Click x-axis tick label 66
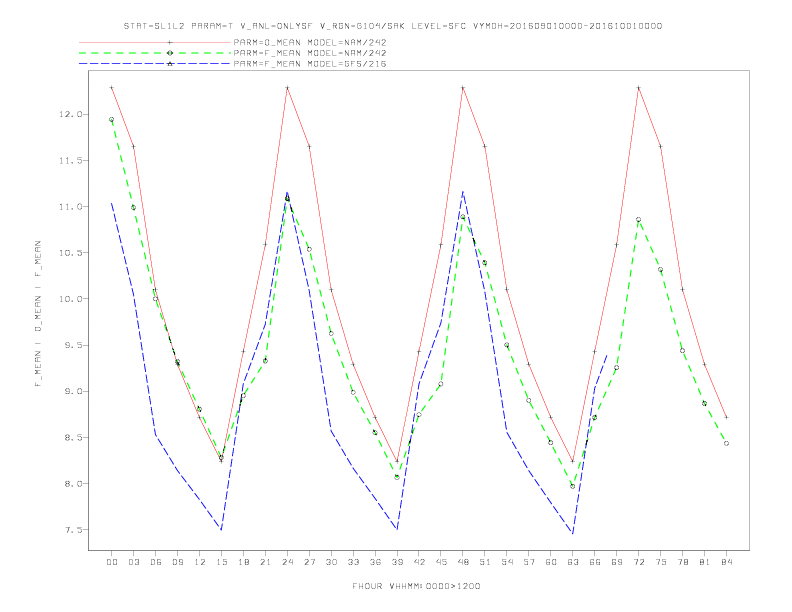 (595, 562)
